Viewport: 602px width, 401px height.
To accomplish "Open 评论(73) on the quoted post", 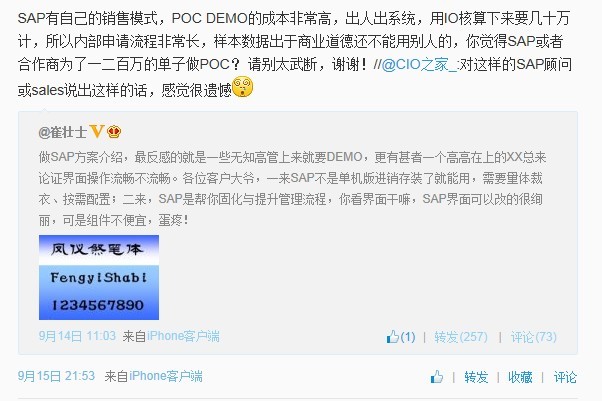I will pos(533,337).
